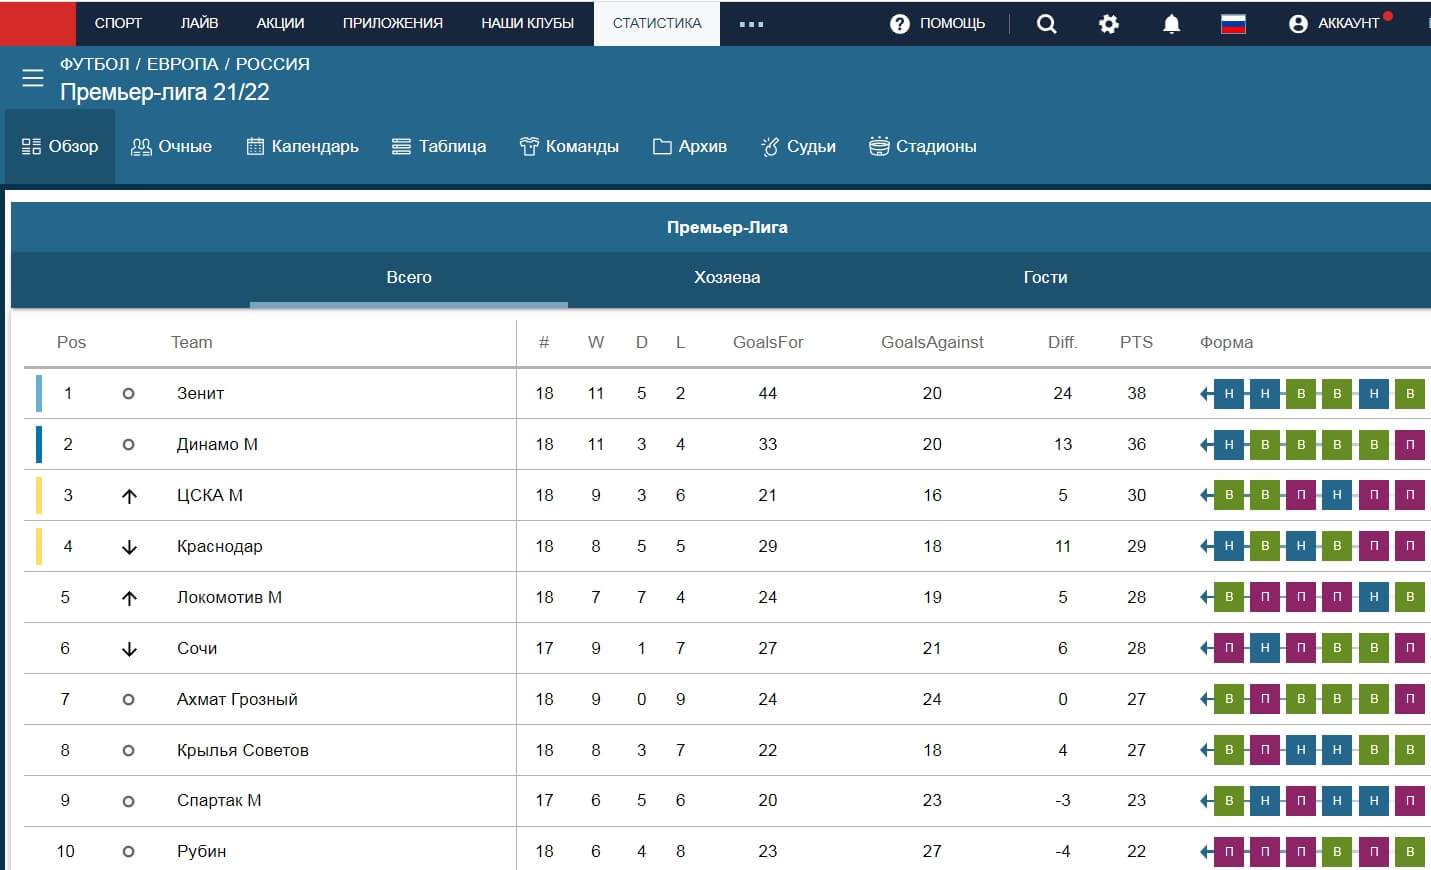The width and height of the screenshot is (1431, 870).
Task: Click the GoalsFor column header
Action: (x=768, y=343)
